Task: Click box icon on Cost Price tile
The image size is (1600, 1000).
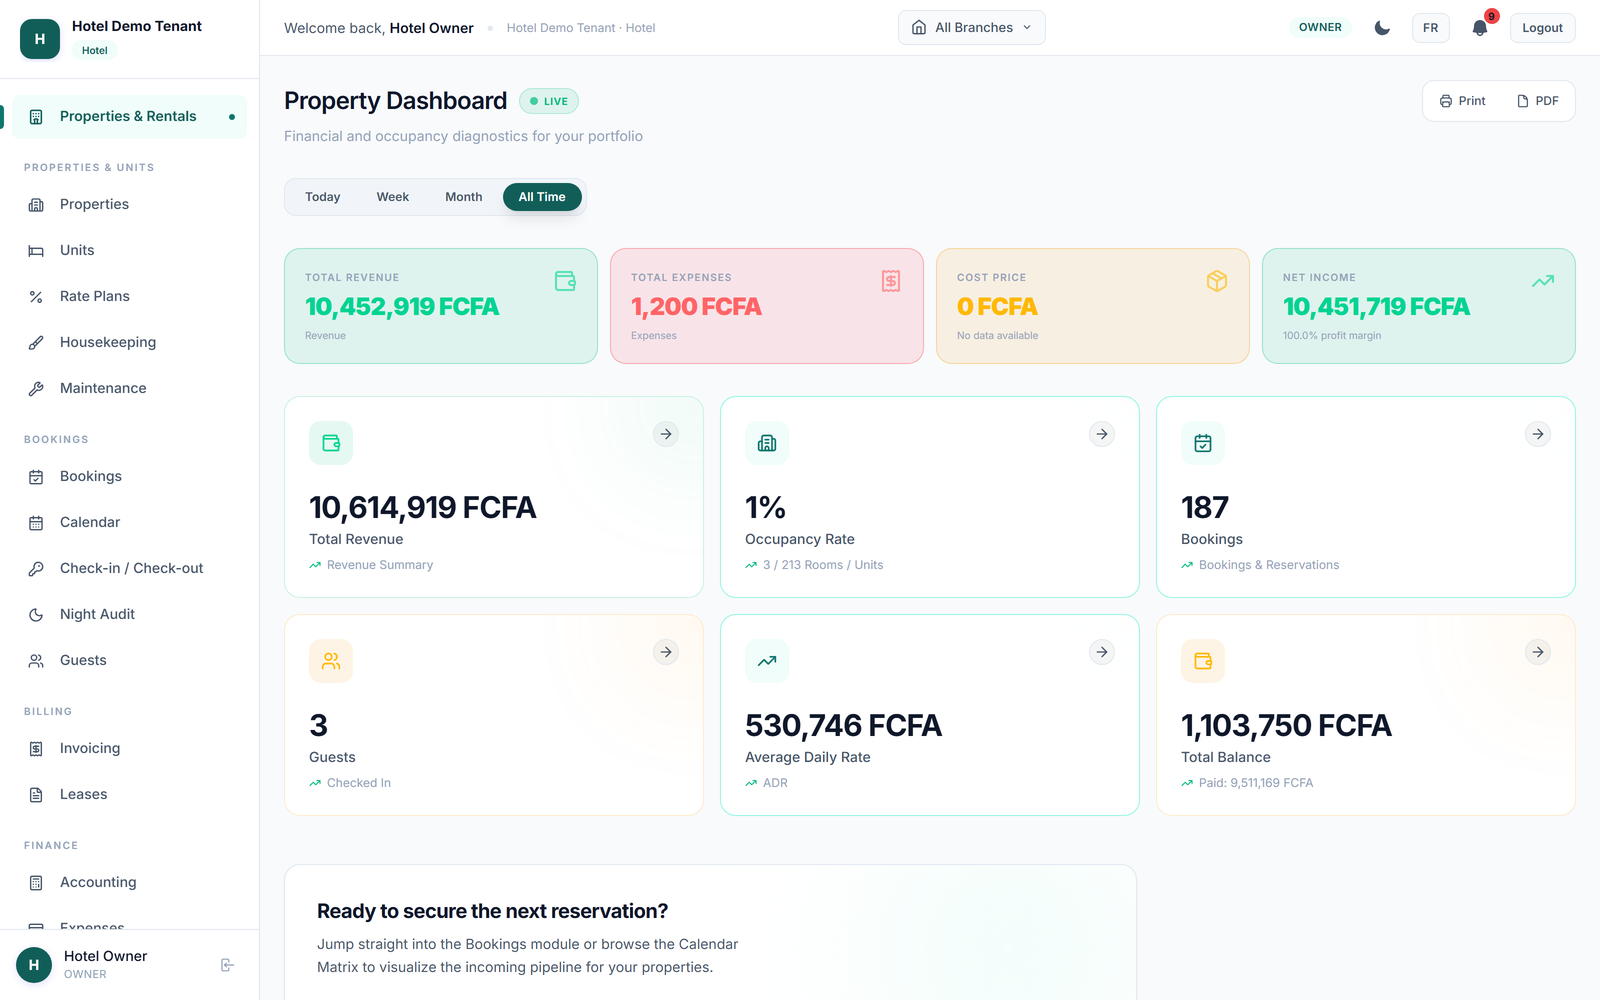Action: click(x=1217, y=281)
